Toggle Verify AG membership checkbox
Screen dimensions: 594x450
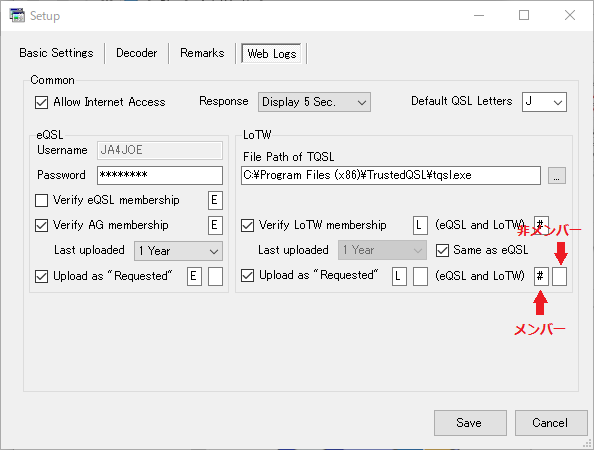coord(41,225)
